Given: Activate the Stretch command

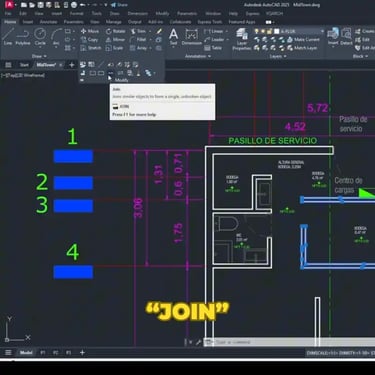Looking at the screenshot, I should 91,48.
